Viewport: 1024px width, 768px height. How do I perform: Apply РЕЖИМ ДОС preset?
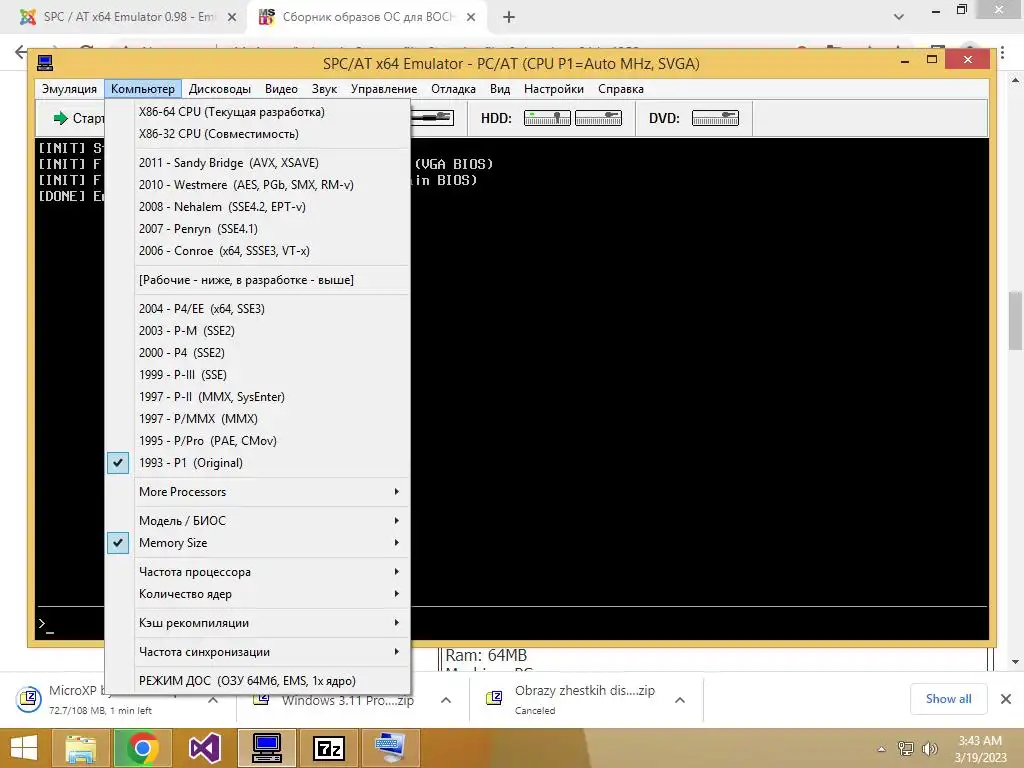pos(257,680)
